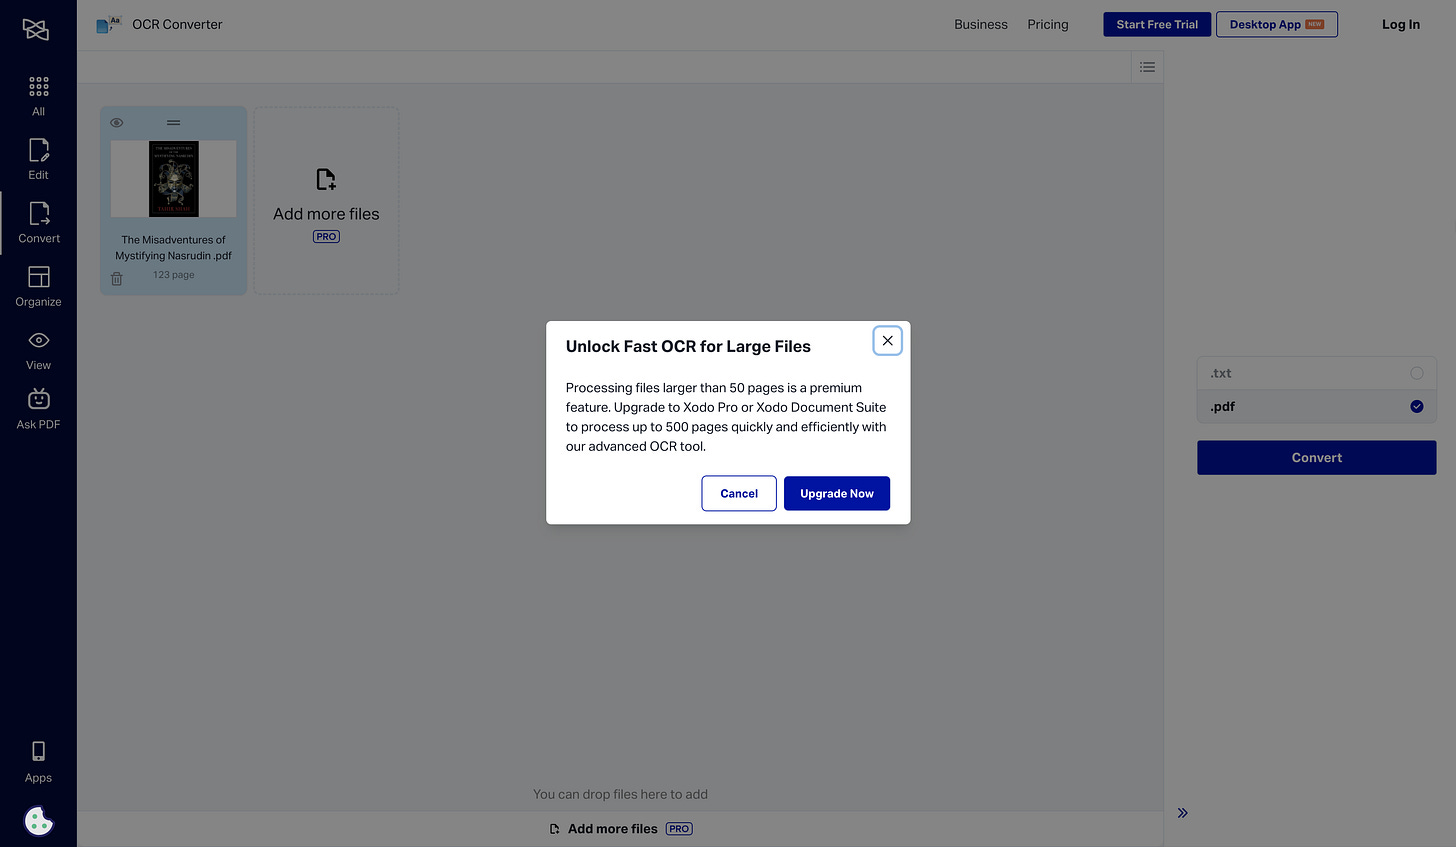Open the All tools grid icon
Viewport: 1456px width, 847px height.
click(x=38, y=86)
